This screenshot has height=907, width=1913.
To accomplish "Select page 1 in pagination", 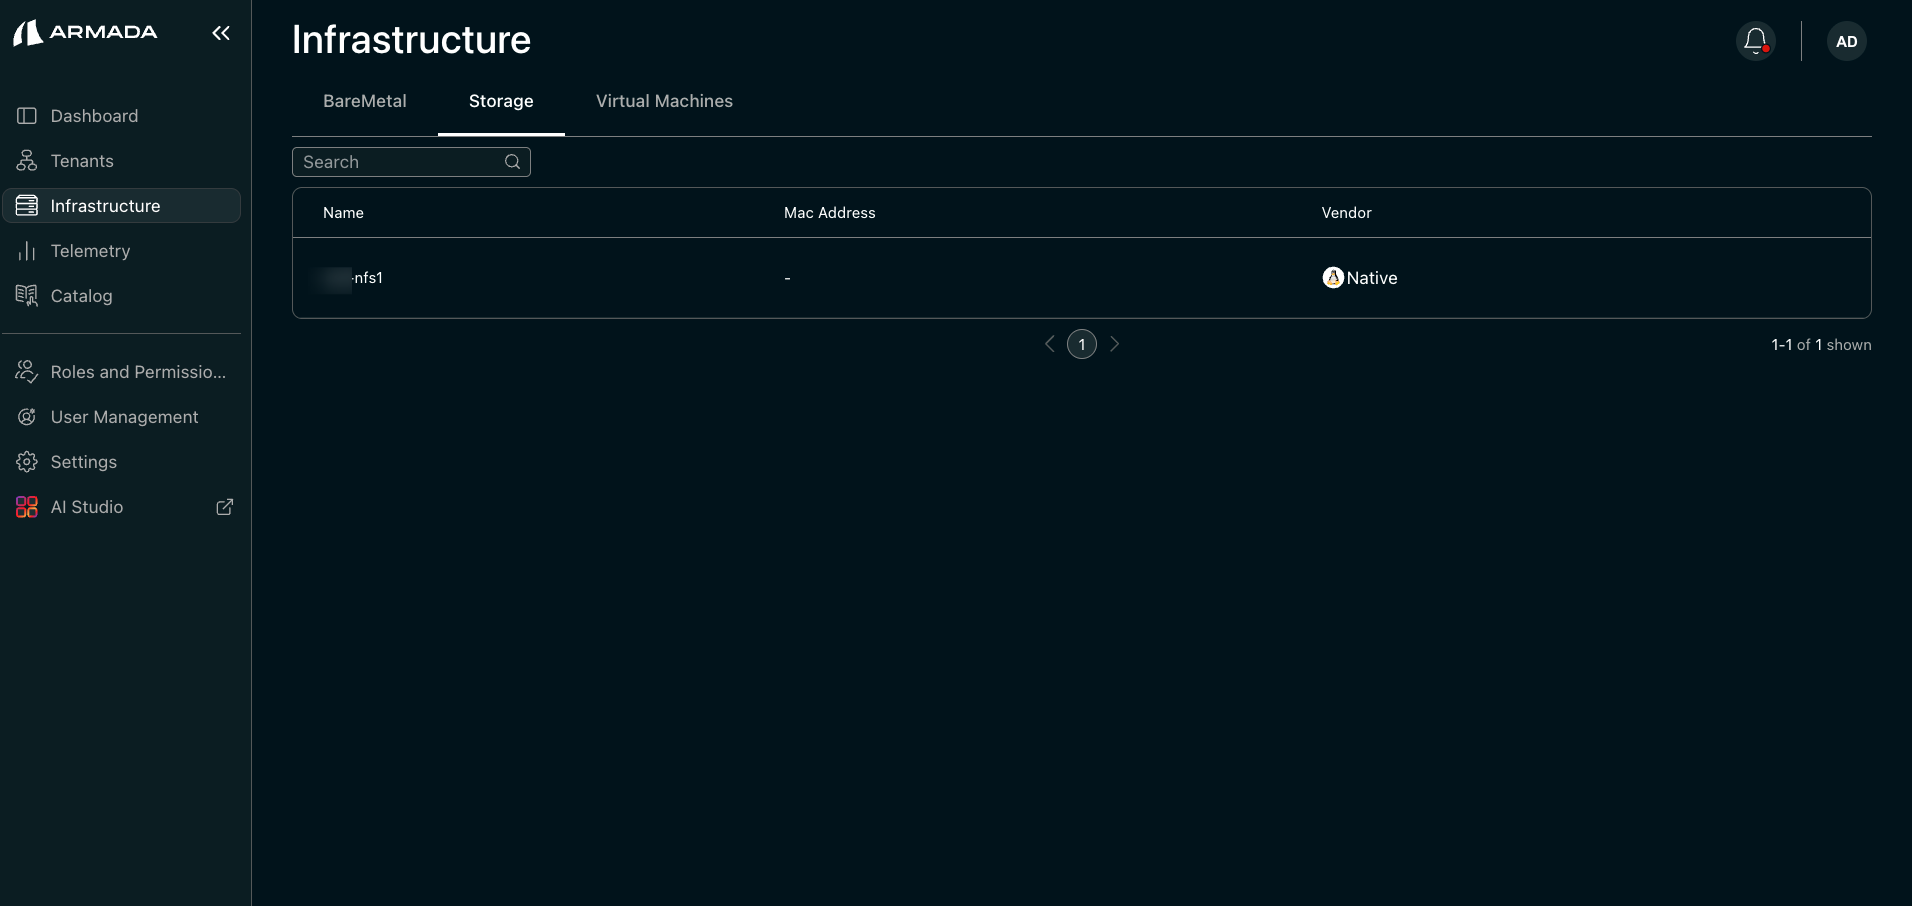I will [x=1082, y=344].
